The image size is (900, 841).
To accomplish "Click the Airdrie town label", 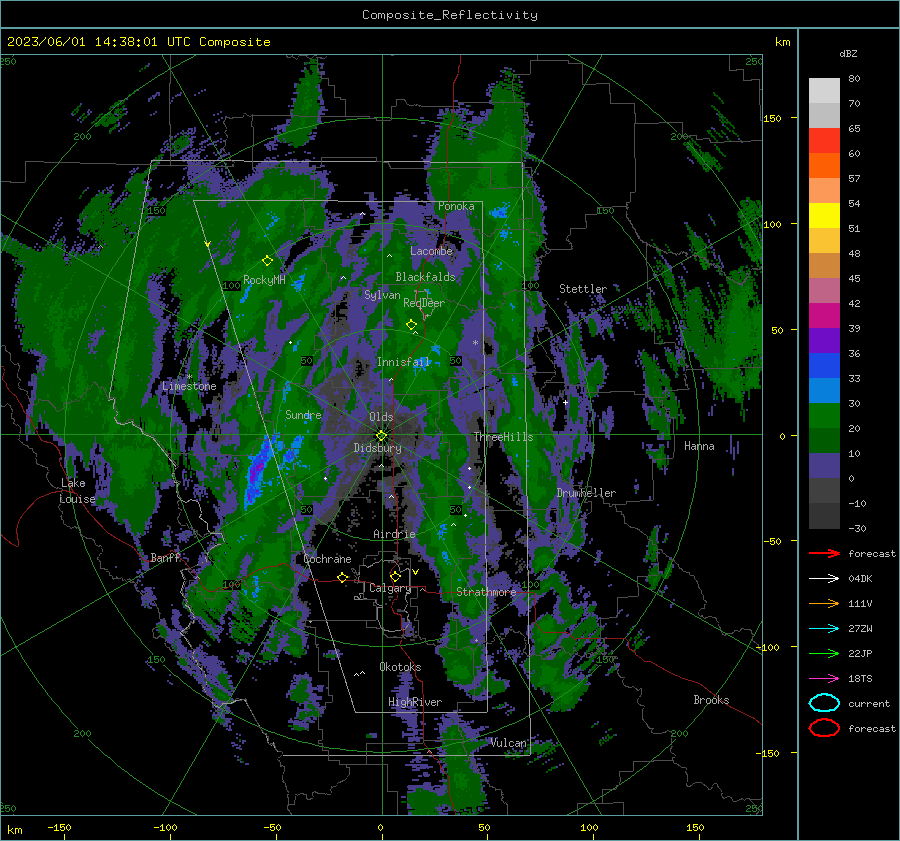I will 394,534.
